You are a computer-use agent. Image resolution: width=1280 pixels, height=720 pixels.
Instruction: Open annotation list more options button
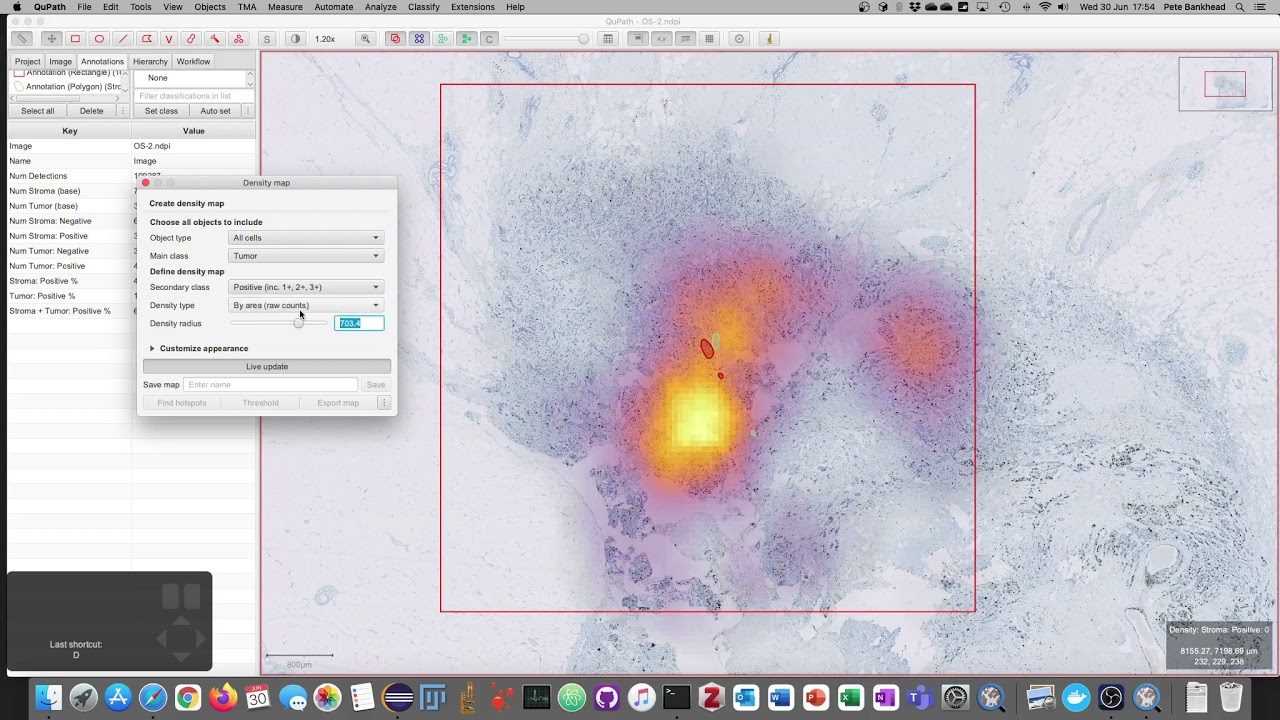(x=123, y=111)
